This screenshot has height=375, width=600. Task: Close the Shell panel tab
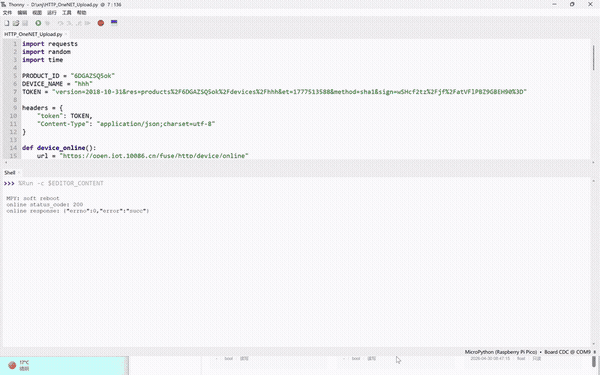click(19, 173)
